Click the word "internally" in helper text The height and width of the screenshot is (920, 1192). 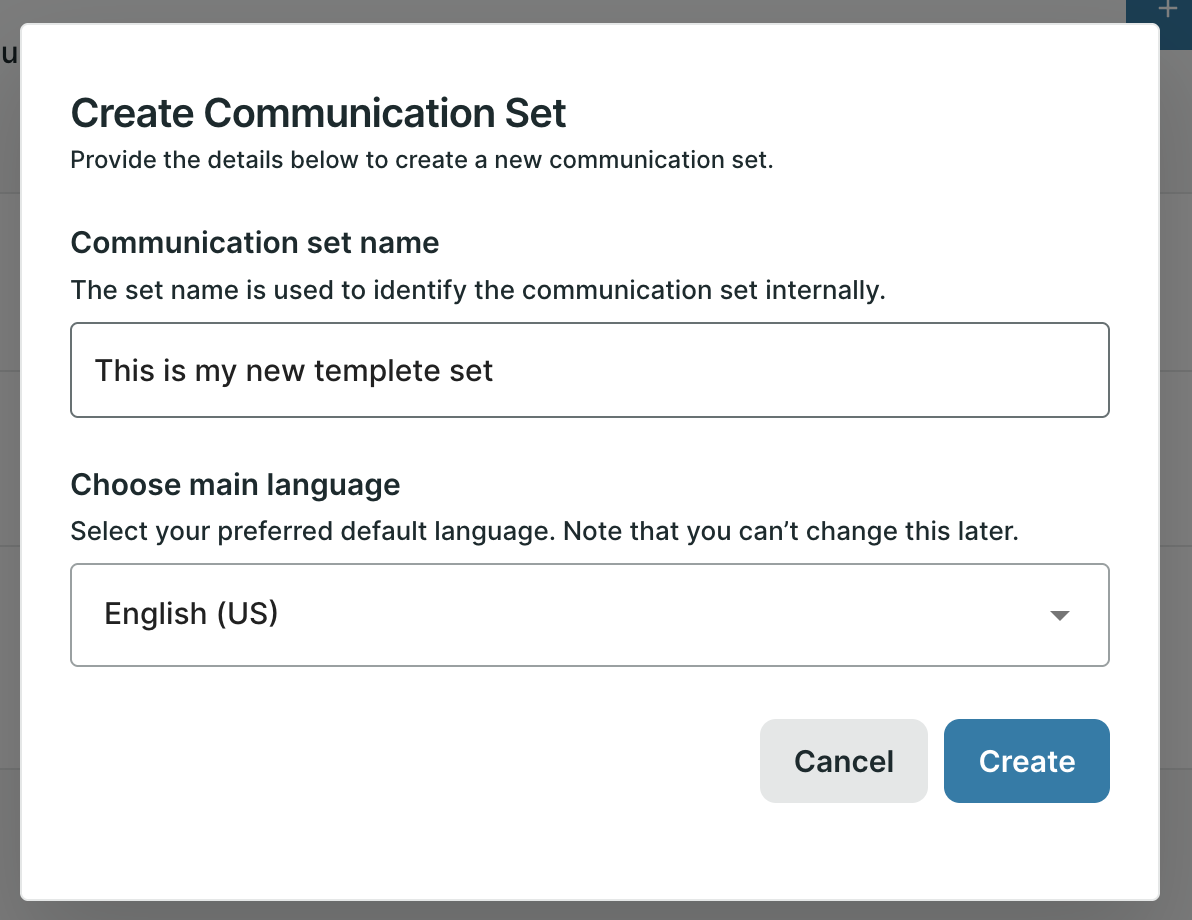point(836,291)
